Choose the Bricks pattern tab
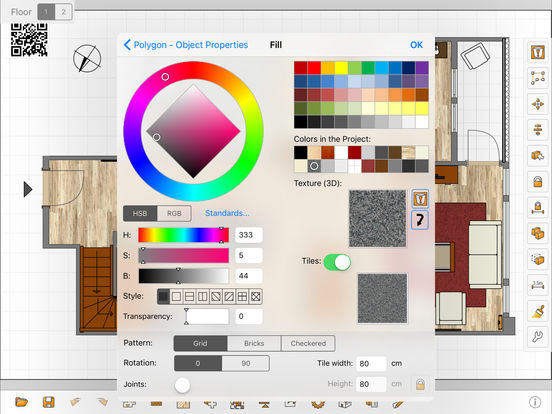 point(254,343)
